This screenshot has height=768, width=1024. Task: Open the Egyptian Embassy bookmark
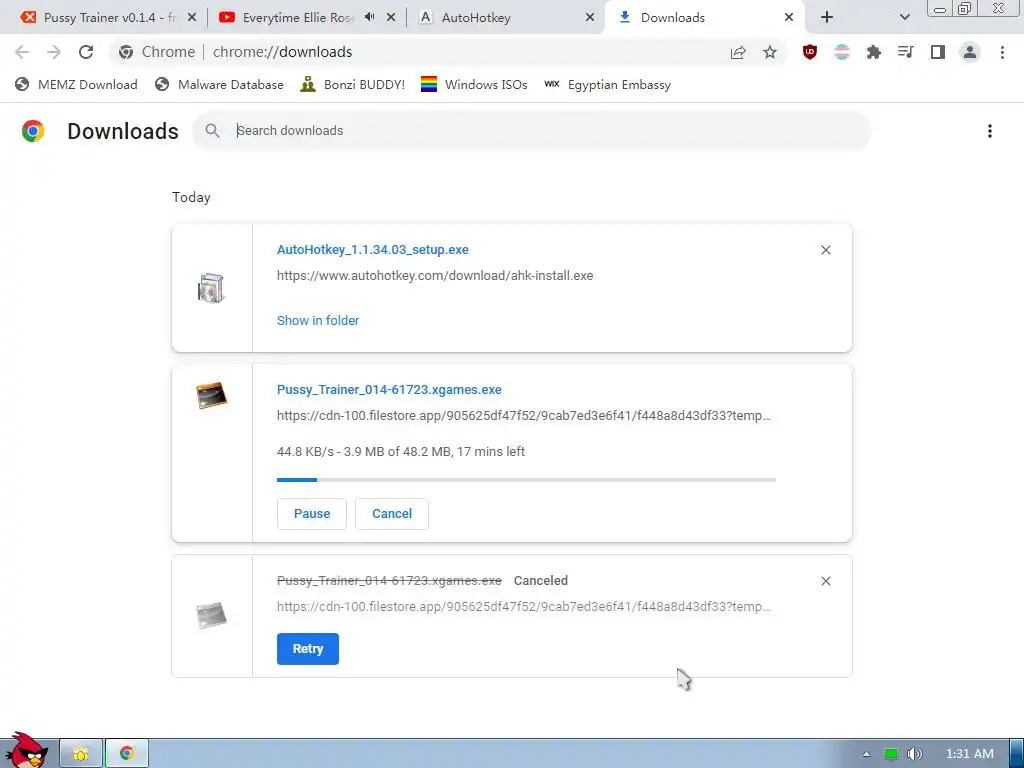click(607, 85)
